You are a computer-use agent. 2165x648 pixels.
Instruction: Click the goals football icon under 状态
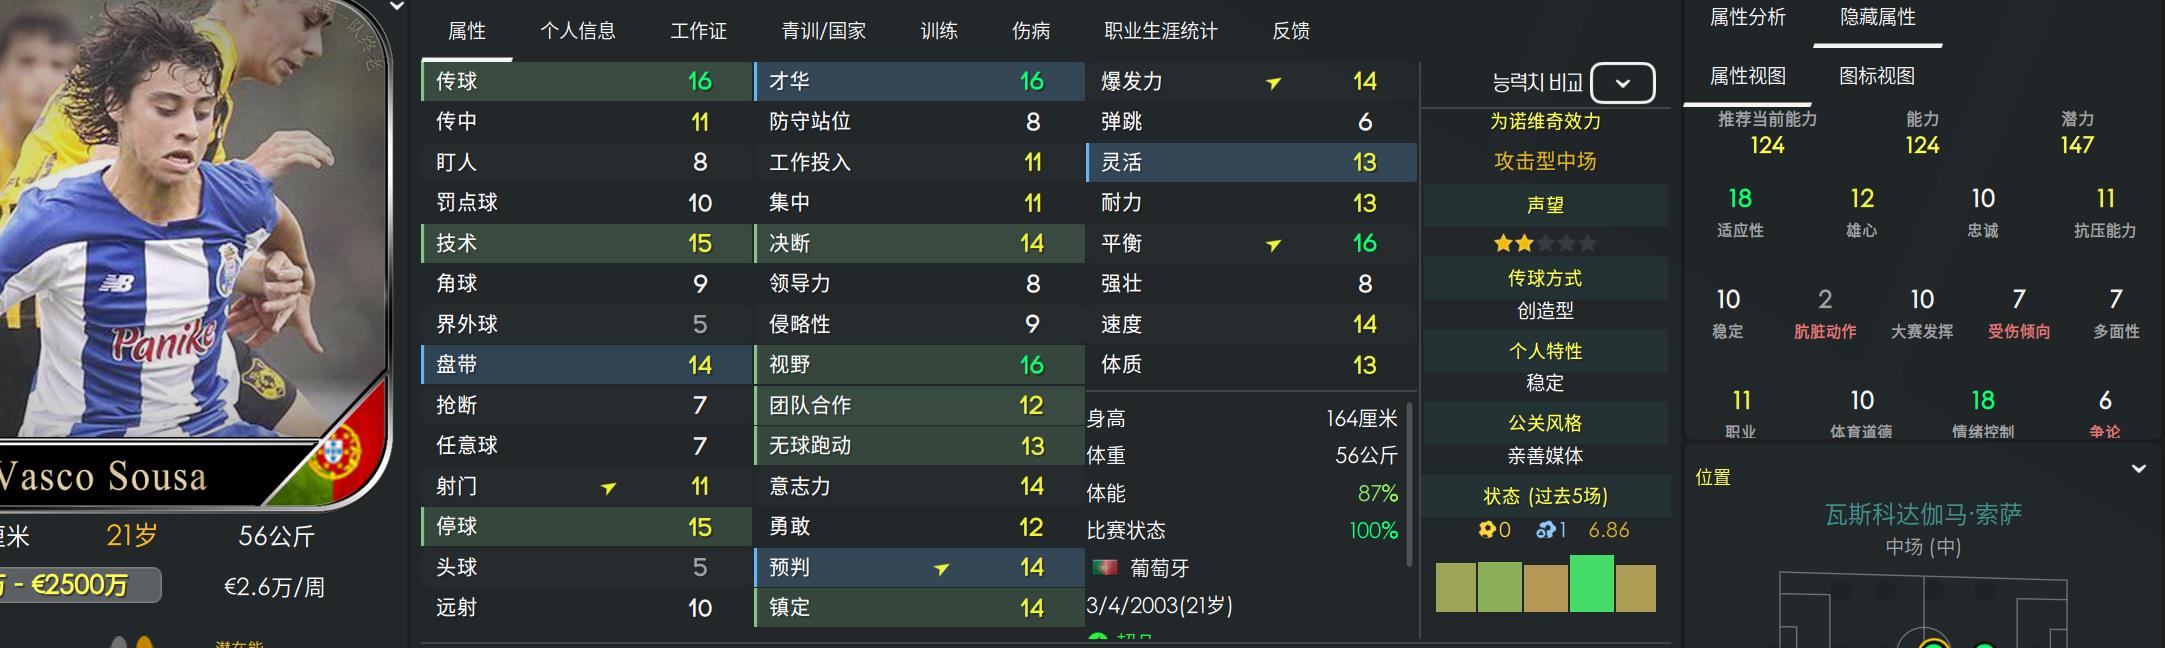(1487, 530)
